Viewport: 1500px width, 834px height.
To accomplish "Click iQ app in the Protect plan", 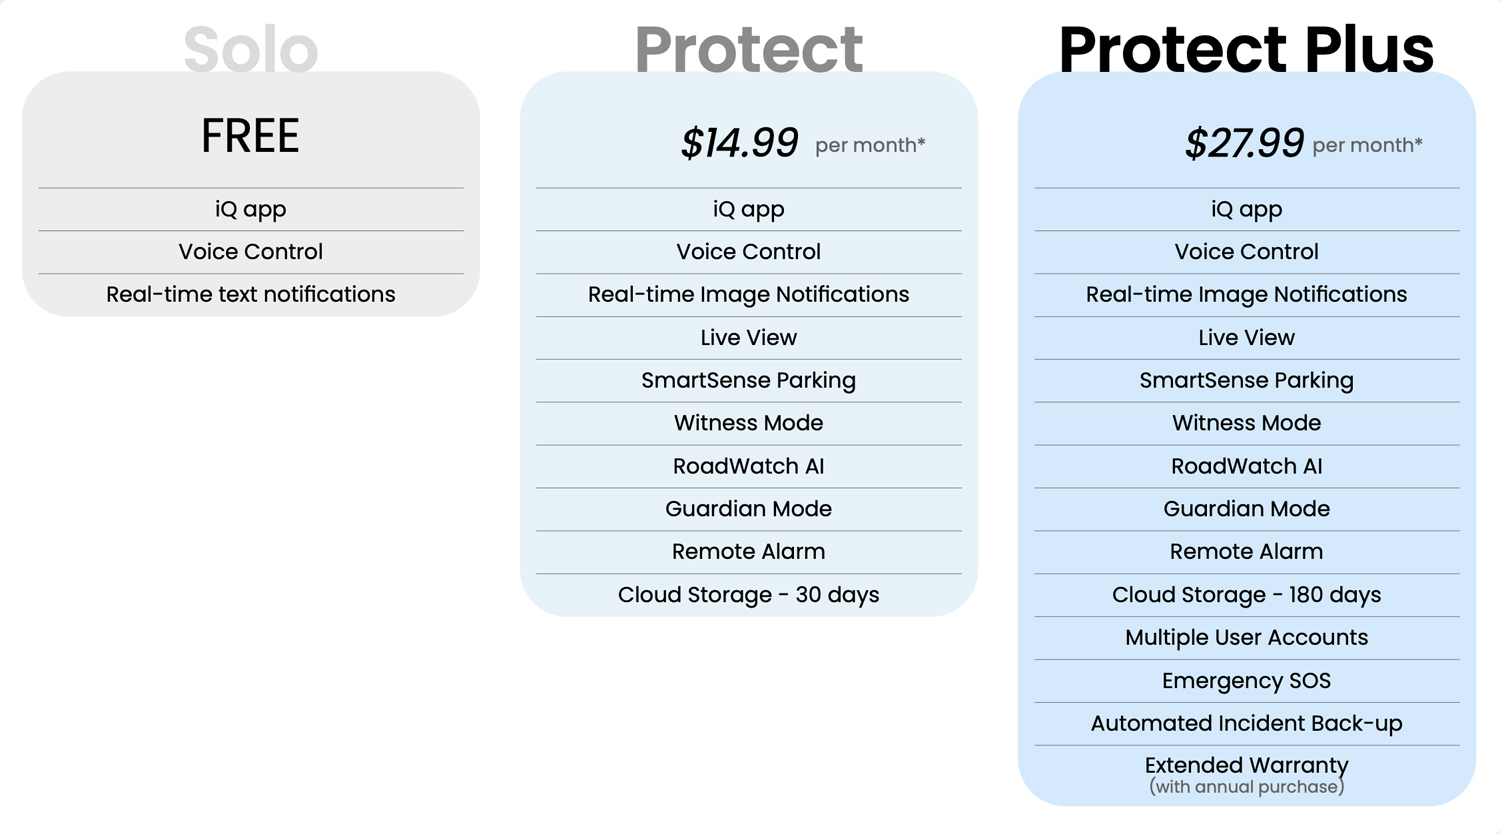I will tap(748, 209).
